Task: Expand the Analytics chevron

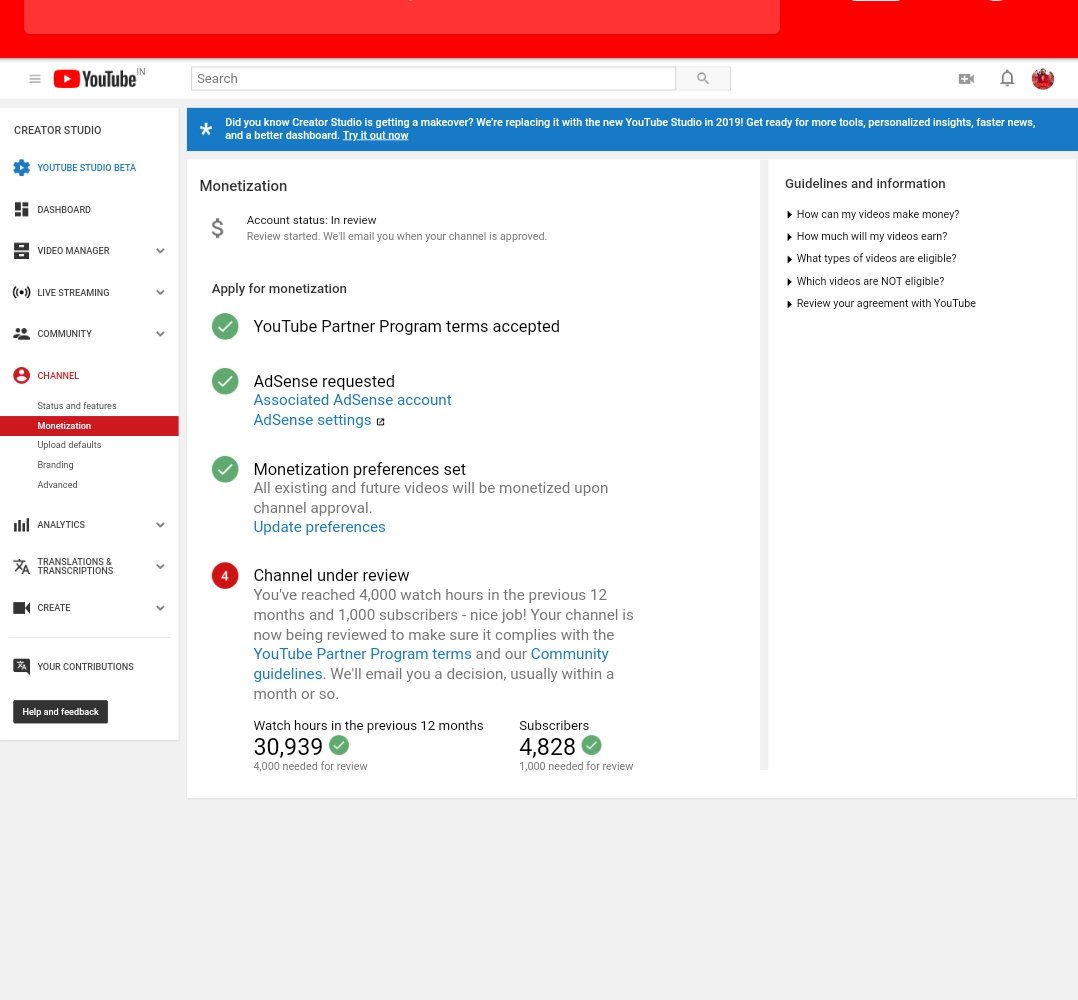Action: [160, 525]
